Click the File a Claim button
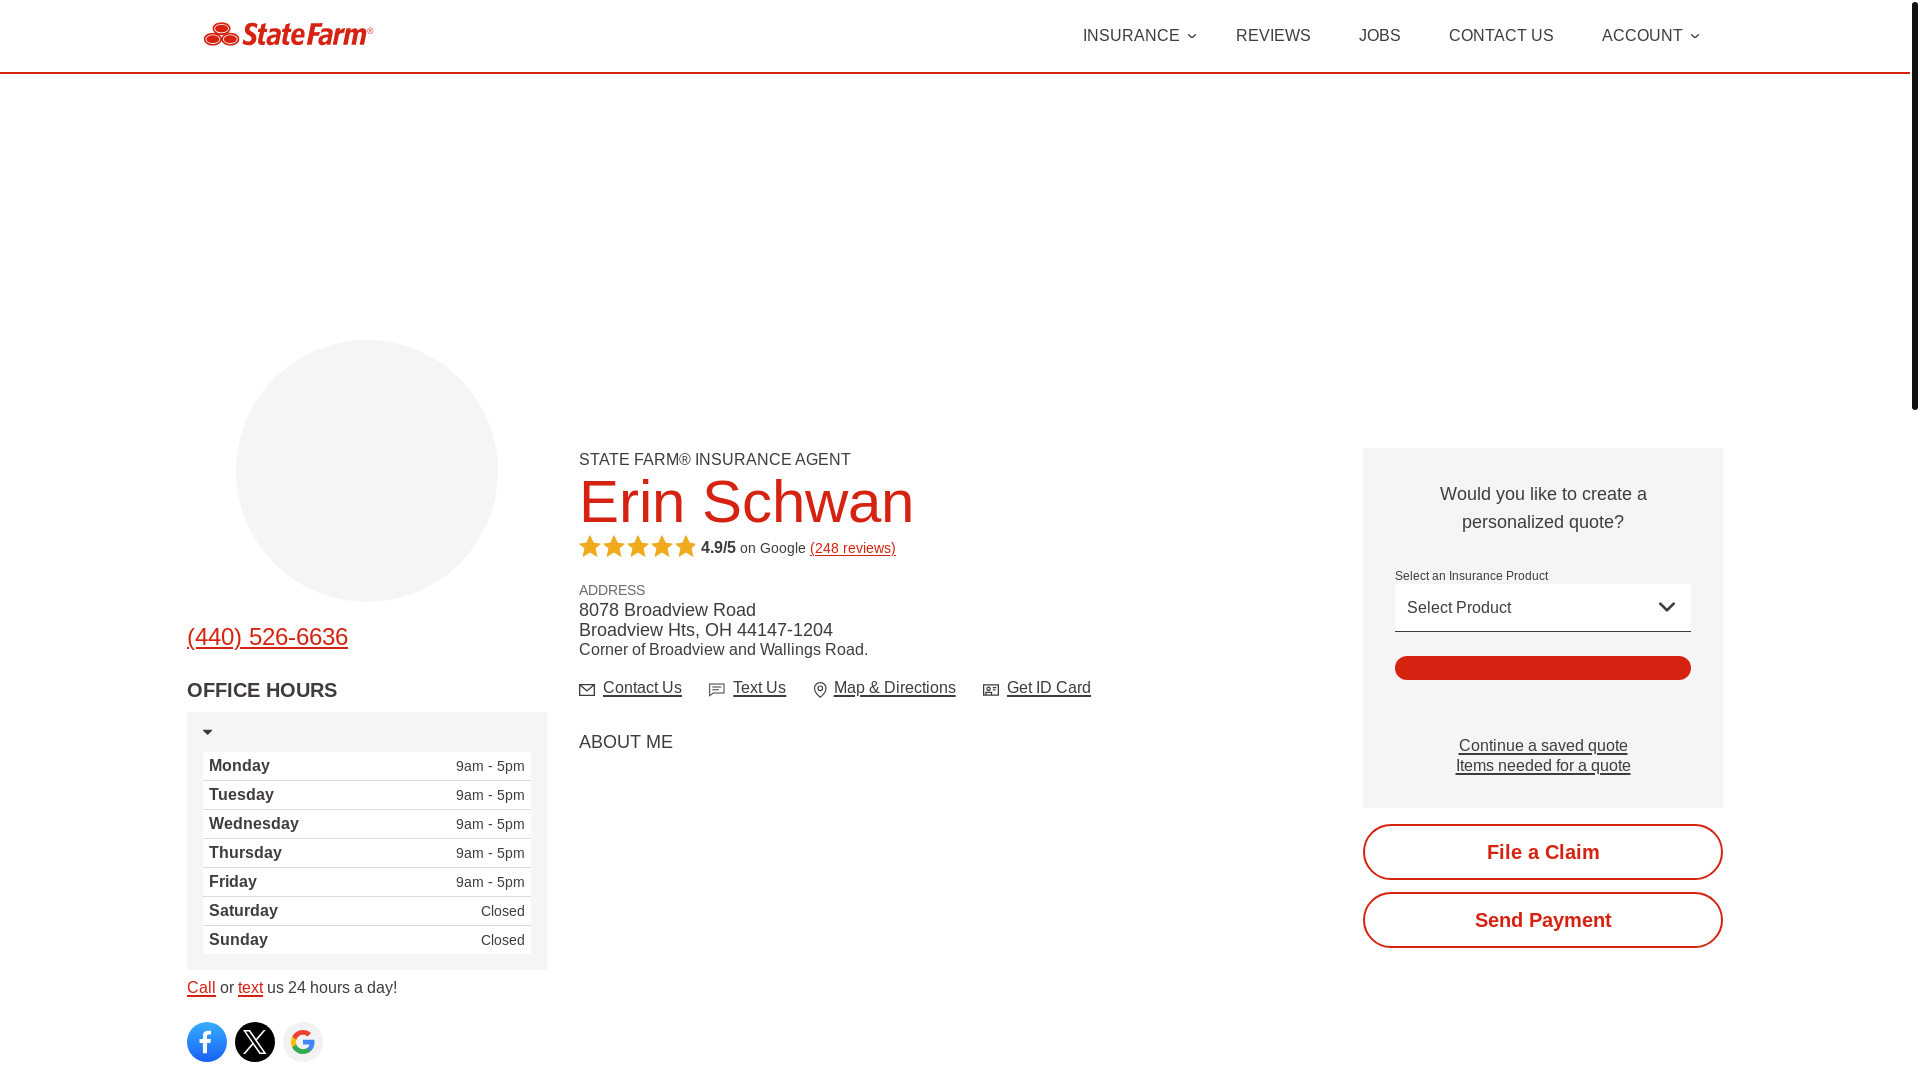This screenshot has height=1080, width=1920. click(x=1543, y=852)
